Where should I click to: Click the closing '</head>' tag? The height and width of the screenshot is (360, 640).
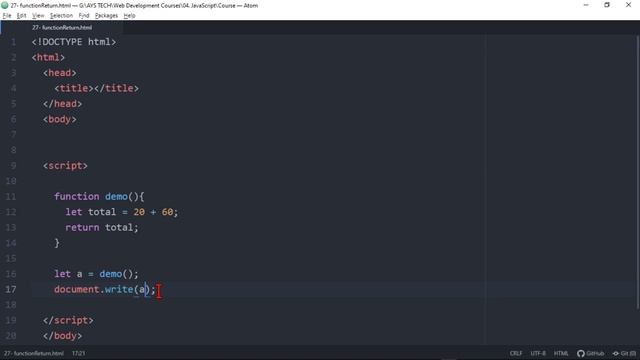[62, 104]
